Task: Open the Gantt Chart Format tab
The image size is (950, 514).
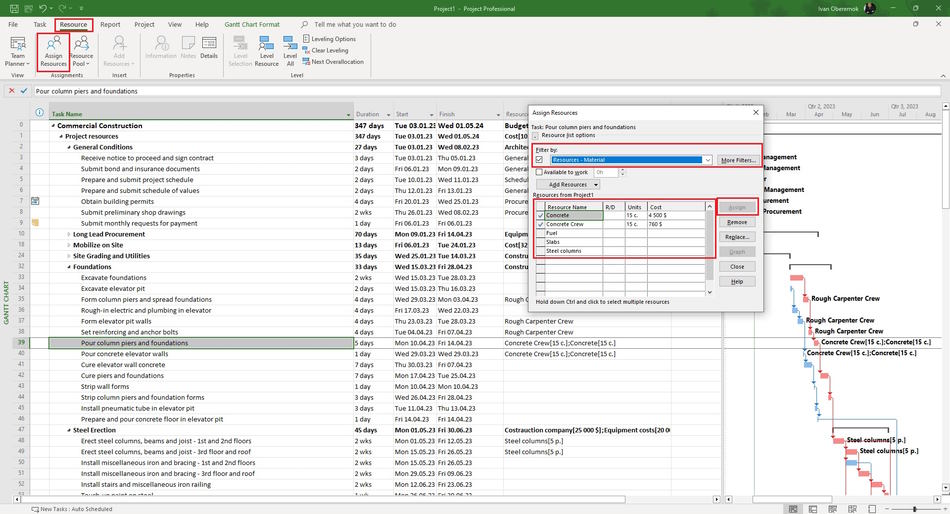Action: point(252,24)
